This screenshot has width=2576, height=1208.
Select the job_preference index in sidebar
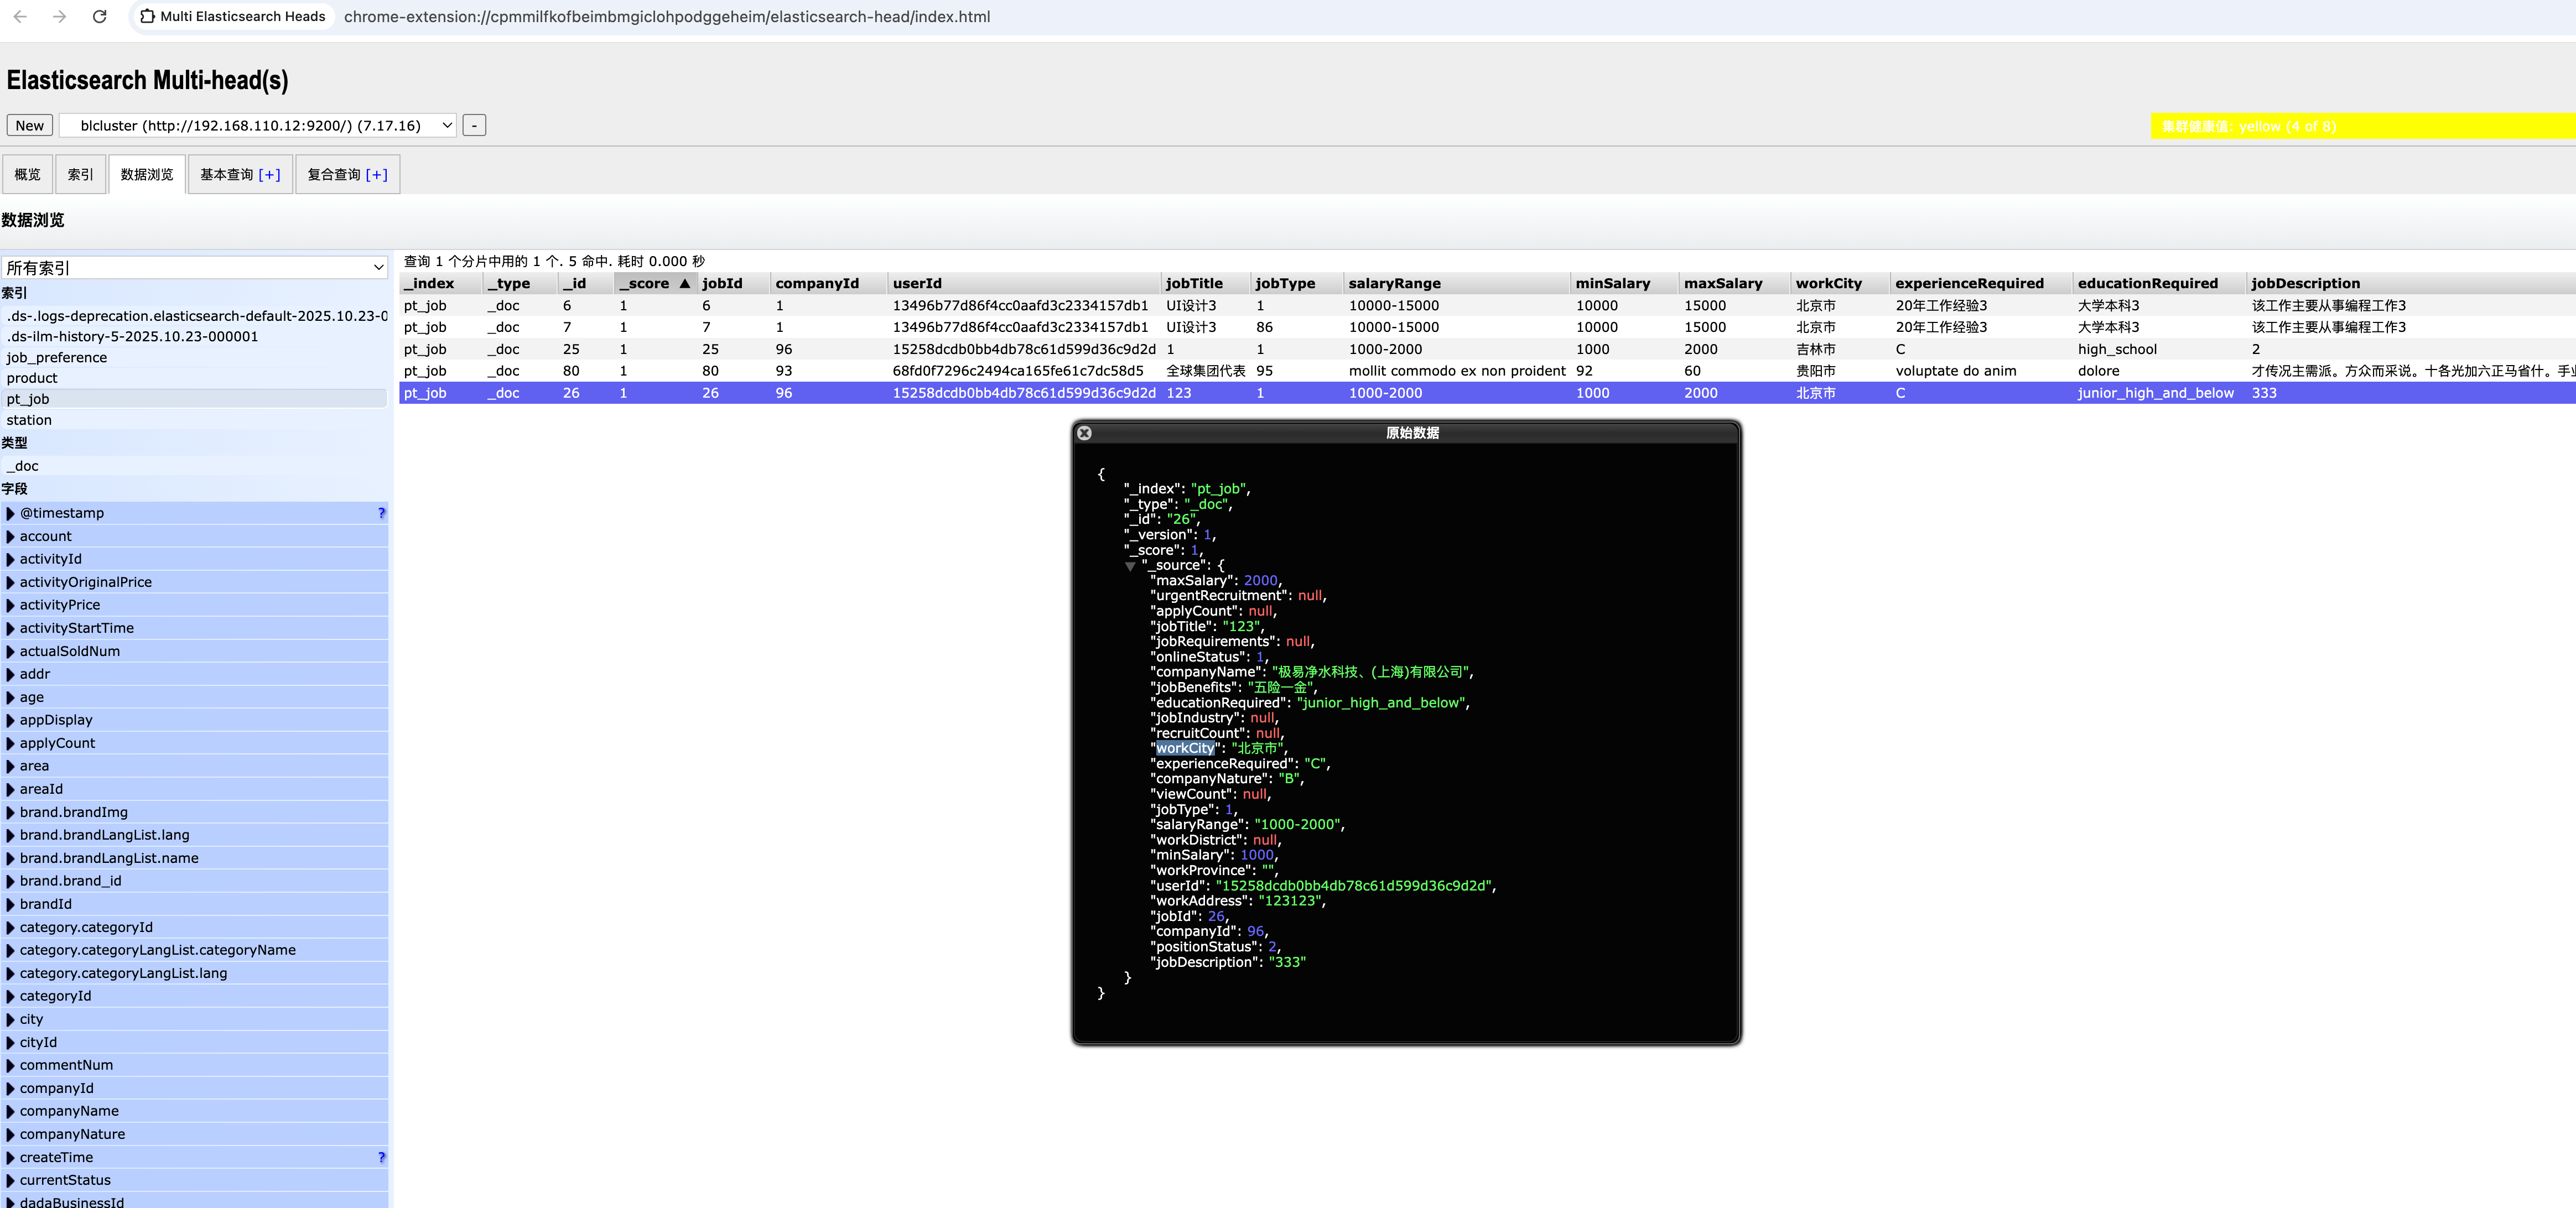pos(56,357)
